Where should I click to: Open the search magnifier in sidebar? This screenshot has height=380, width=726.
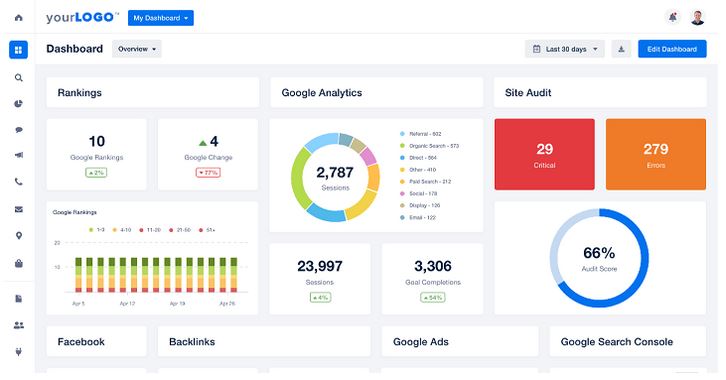(x=19, y=78)
